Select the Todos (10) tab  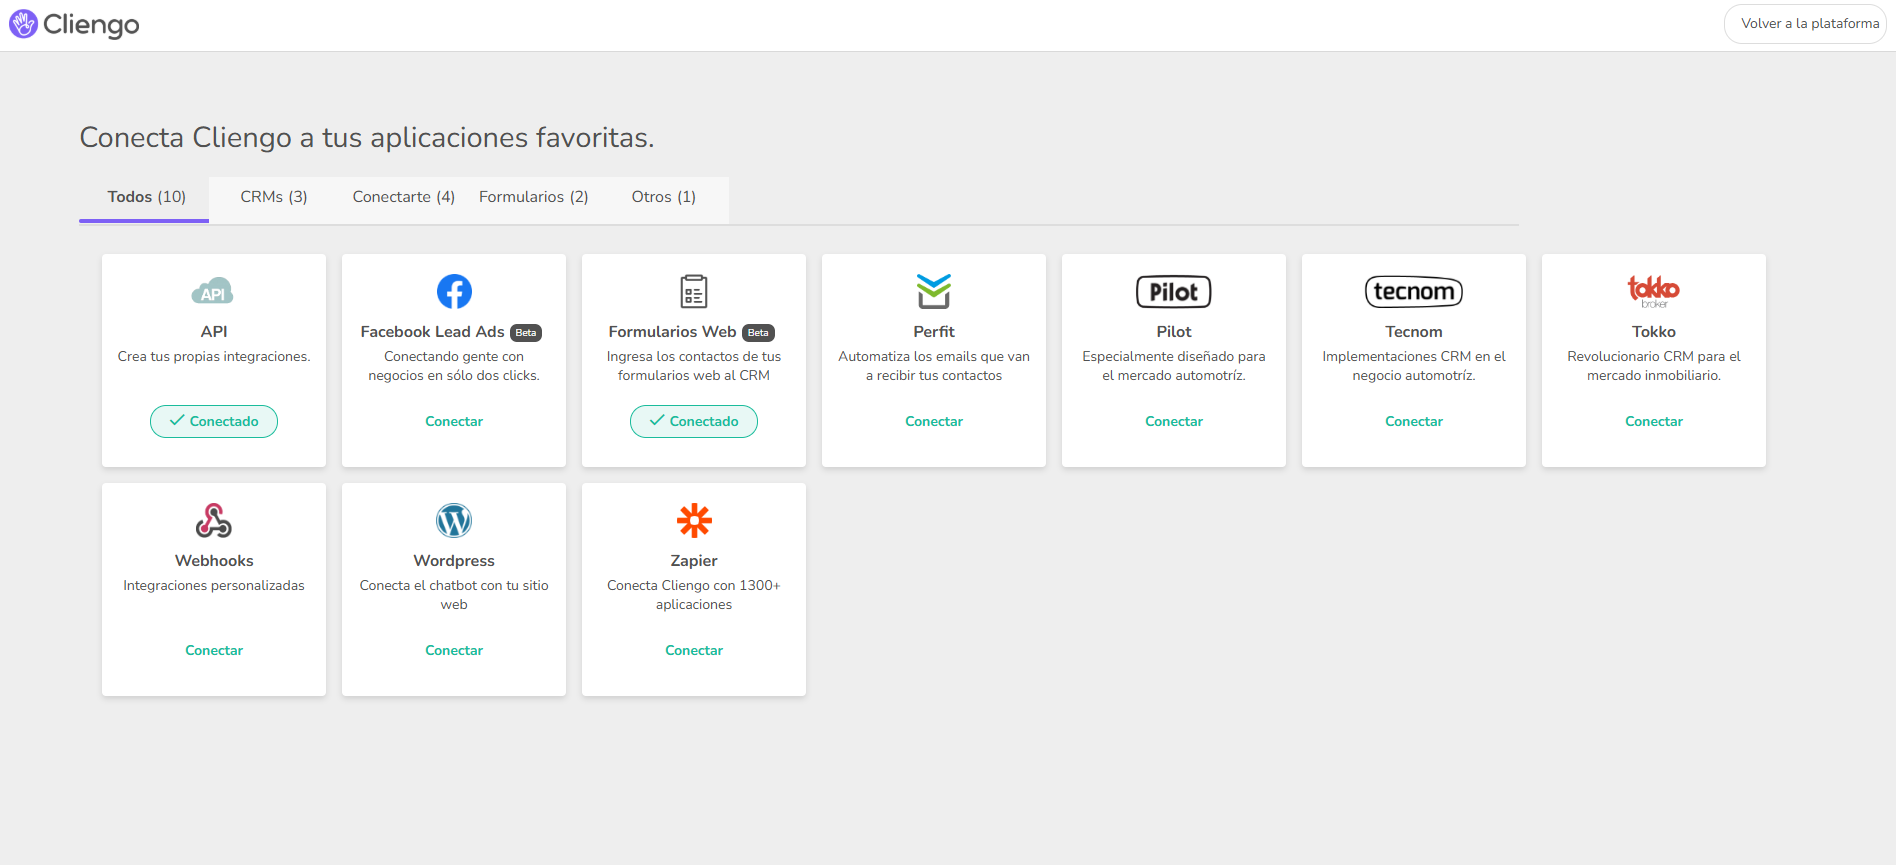(146, 197)
